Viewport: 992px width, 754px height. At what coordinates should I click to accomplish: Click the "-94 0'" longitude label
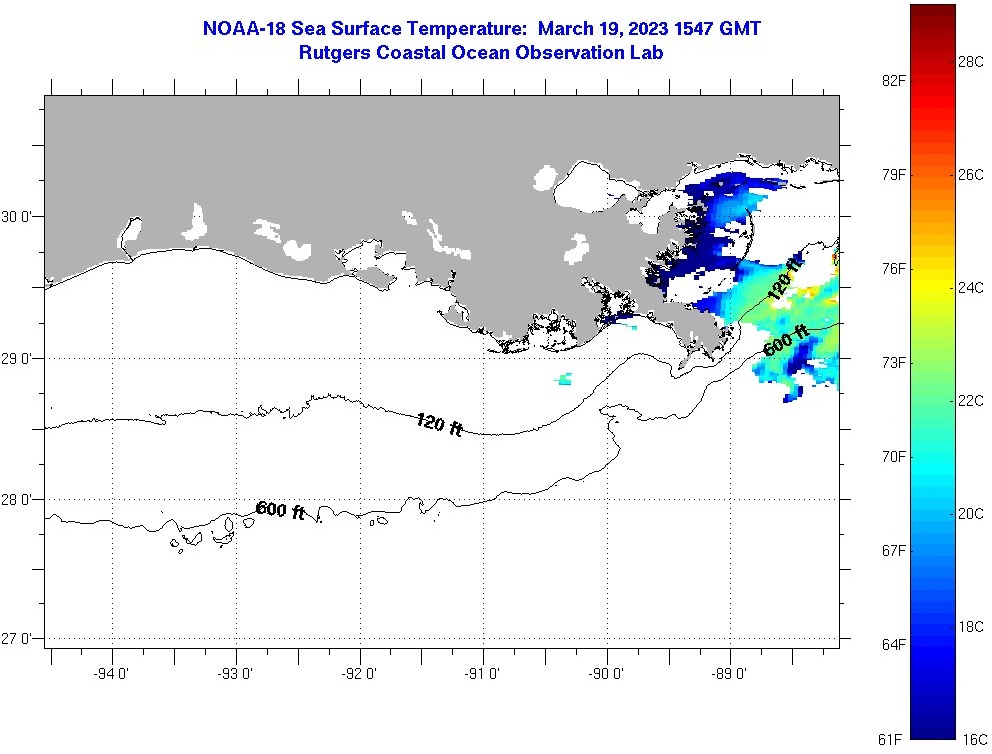coord(111,674)
